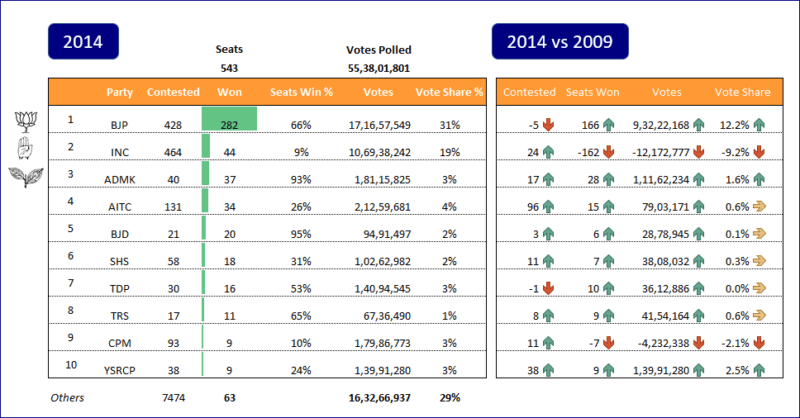Image resolution: width=800 pixels, height=418 pixels.
Task: Select the AITC party name cell
Action: point(119,207)
